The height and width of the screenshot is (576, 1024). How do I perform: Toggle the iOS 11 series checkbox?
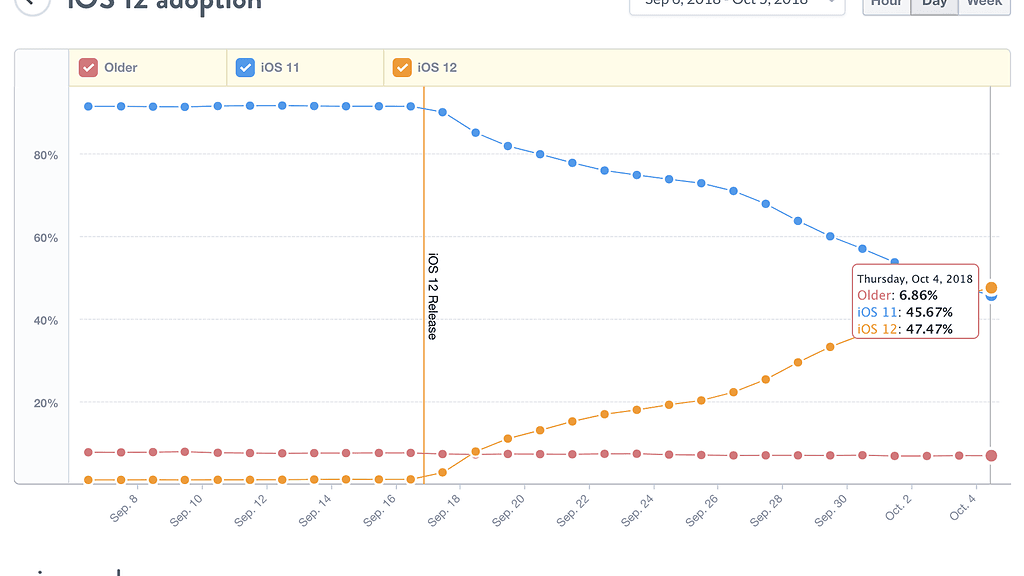(x=245, y=68)
